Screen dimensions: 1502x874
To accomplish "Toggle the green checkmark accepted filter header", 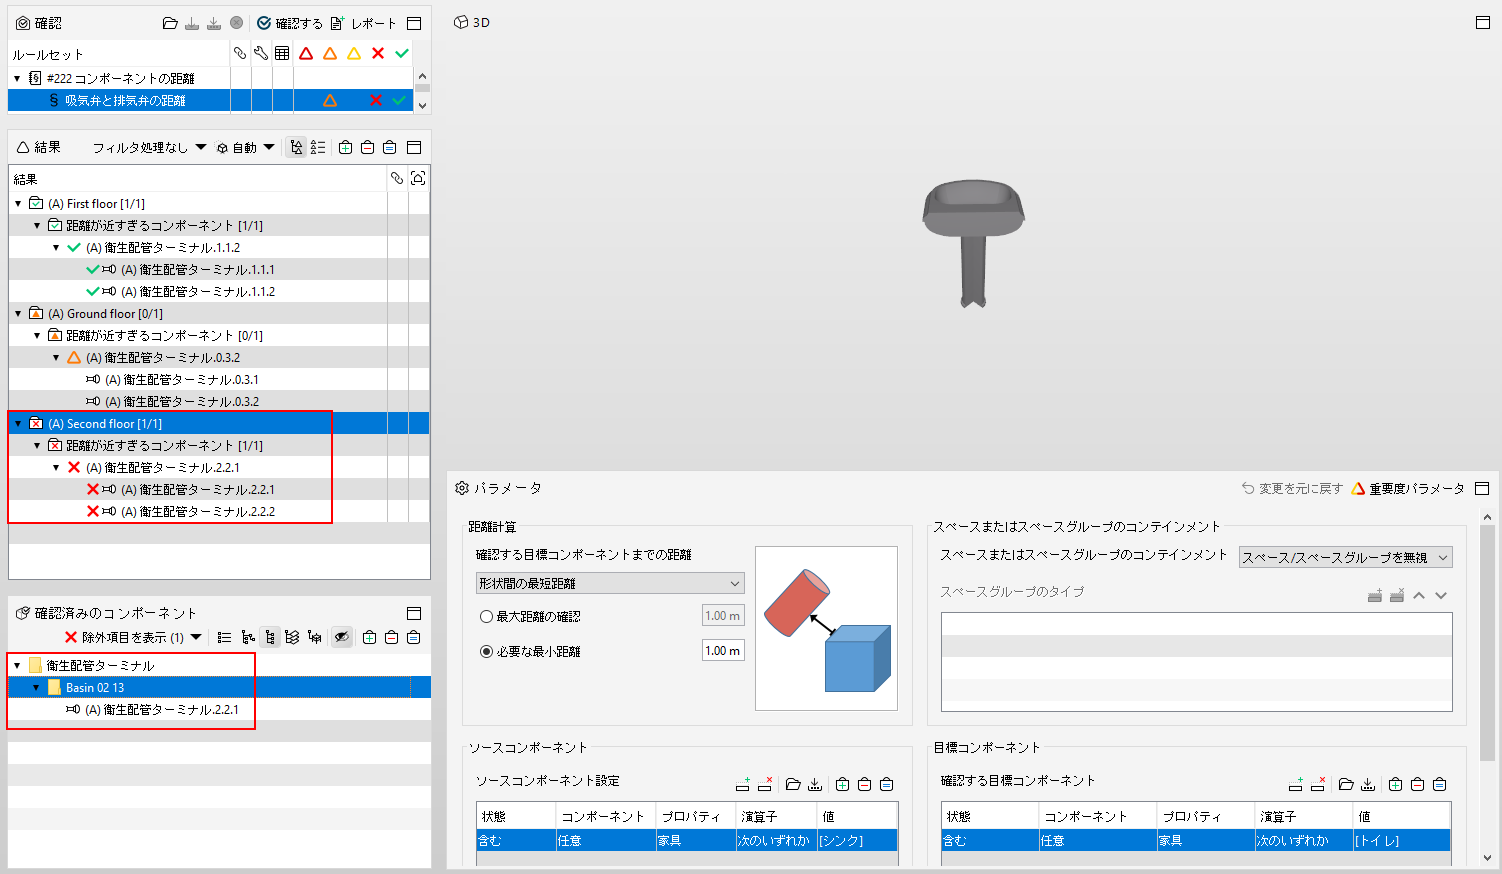I will (x=402, y=53).
